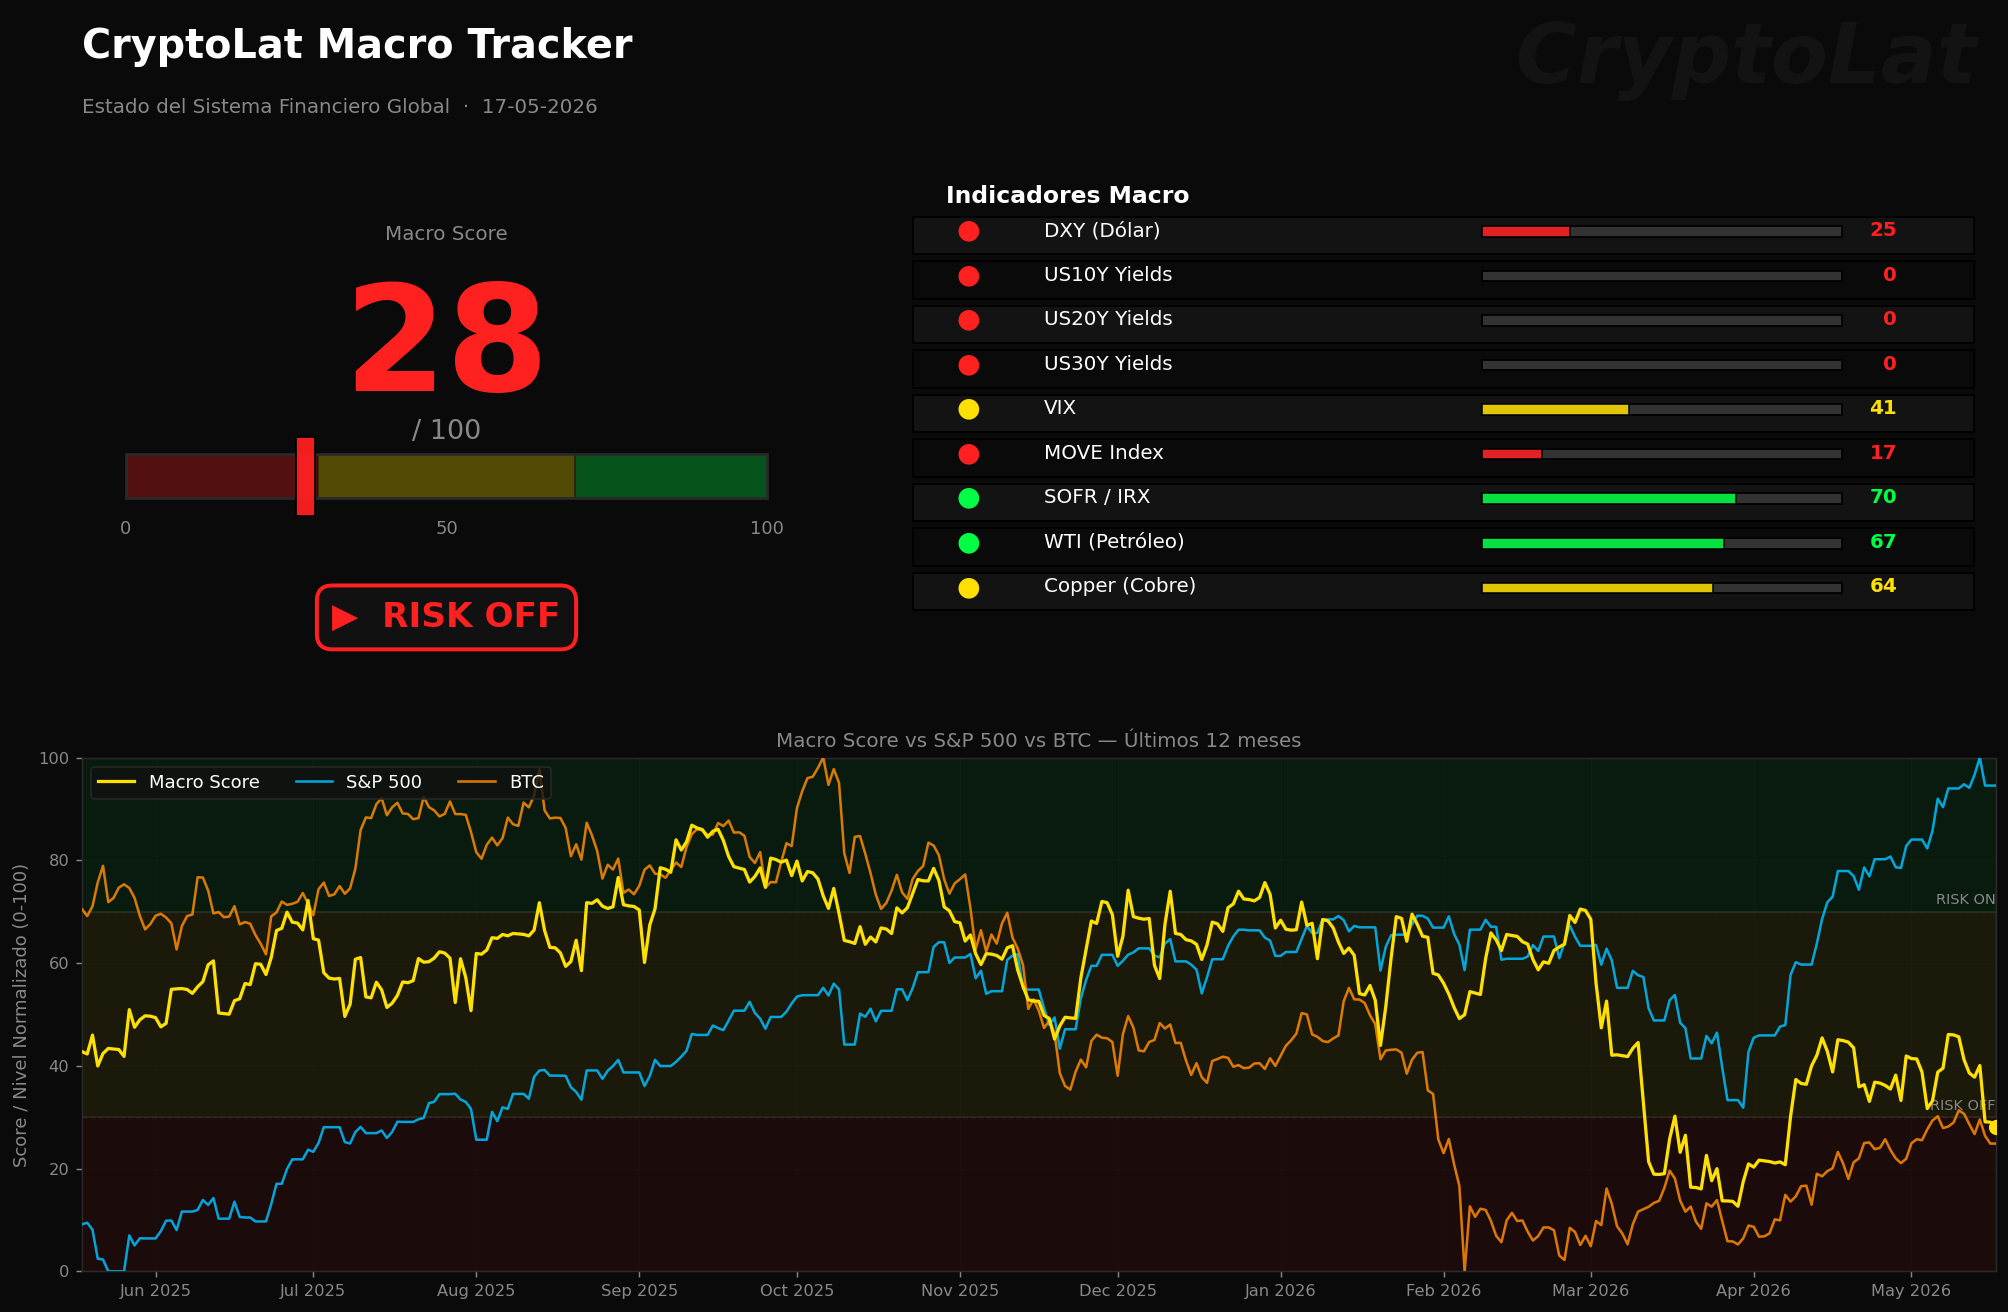Pick the red dot next to US30Y Yields
This screenshot has height=1312, width=2008.
tap(968, 365)
